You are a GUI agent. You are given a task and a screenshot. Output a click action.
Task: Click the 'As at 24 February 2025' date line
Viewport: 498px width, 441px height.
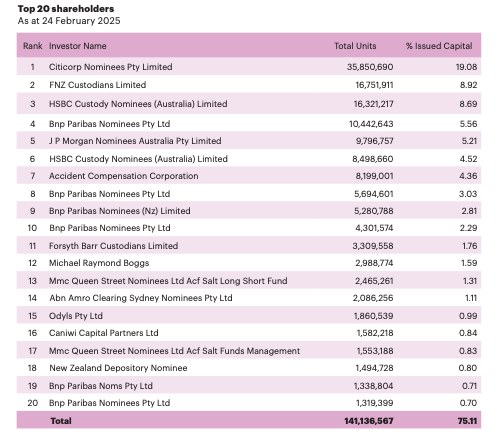pyautogui.click(x=69, y=21)
